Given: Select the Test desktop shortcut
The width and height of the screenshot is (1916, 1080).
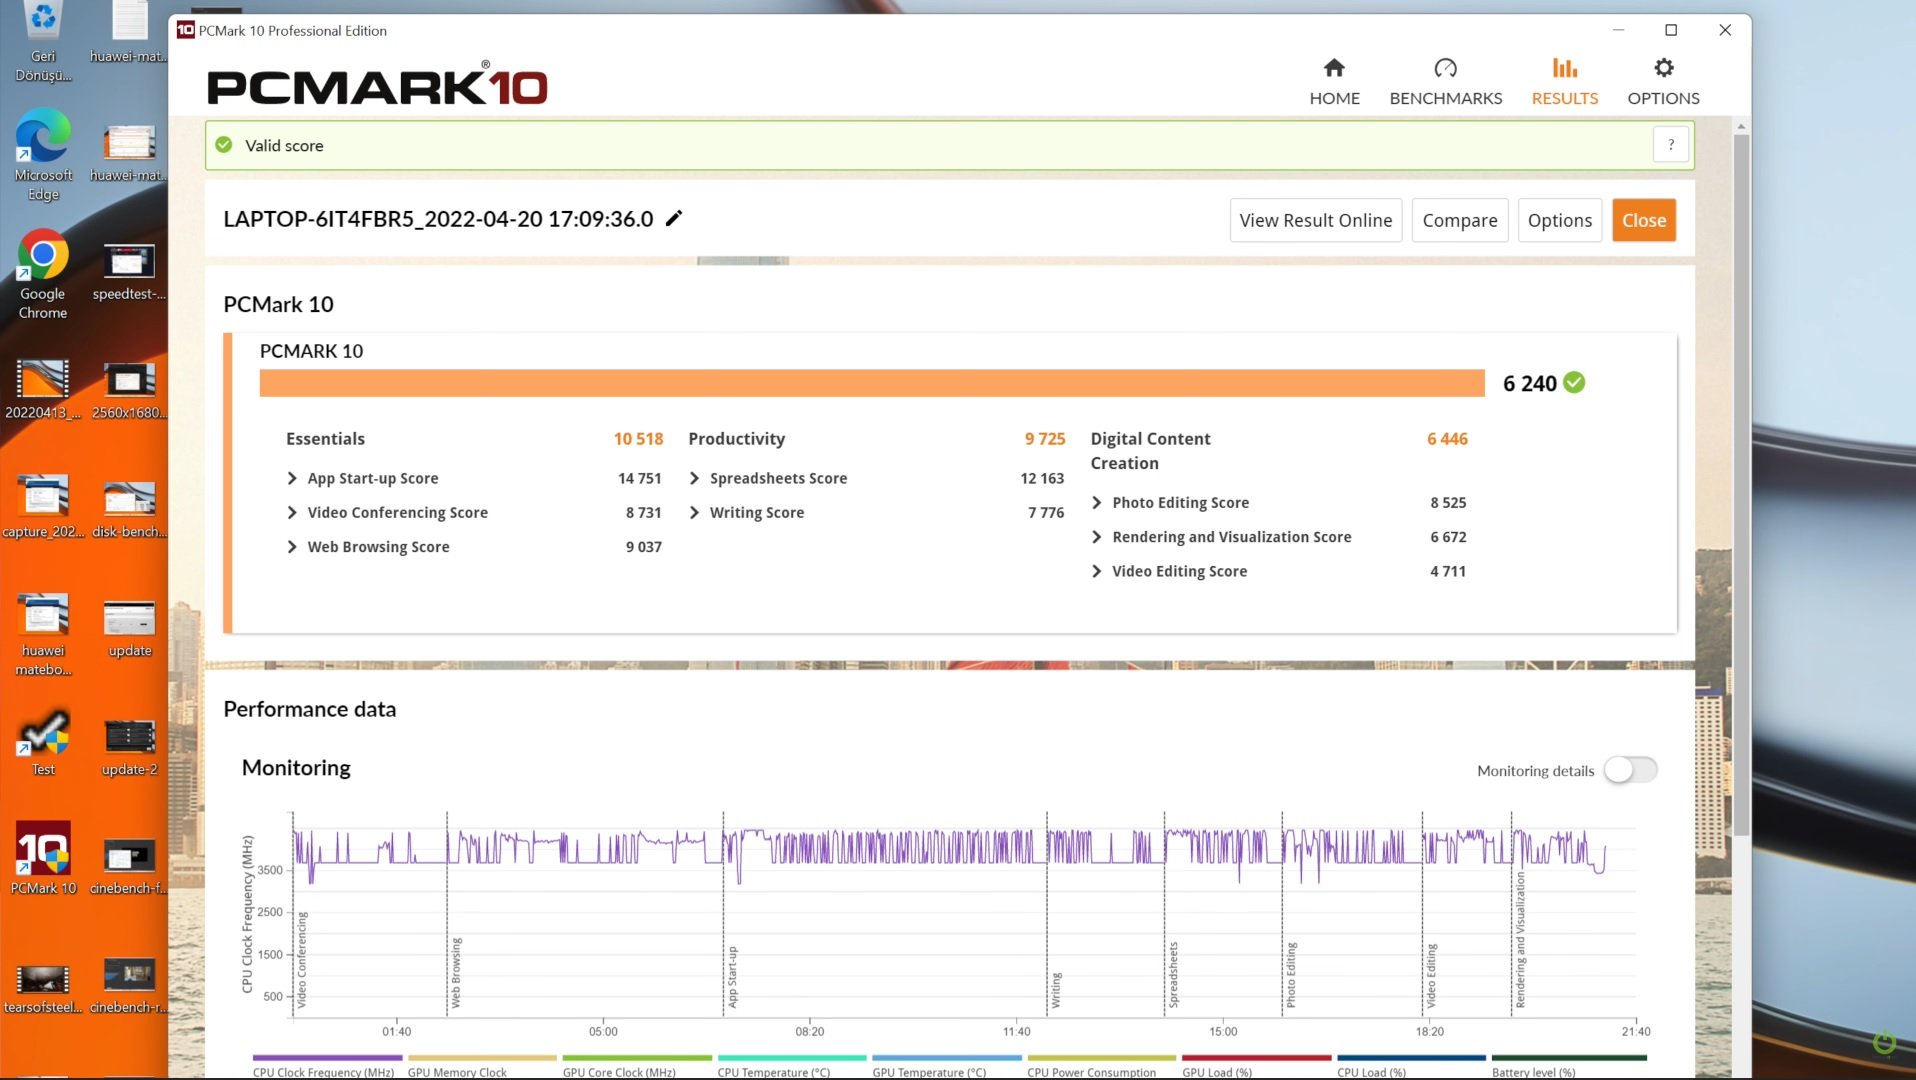Looking at the screenshot, I should [43, 744].
